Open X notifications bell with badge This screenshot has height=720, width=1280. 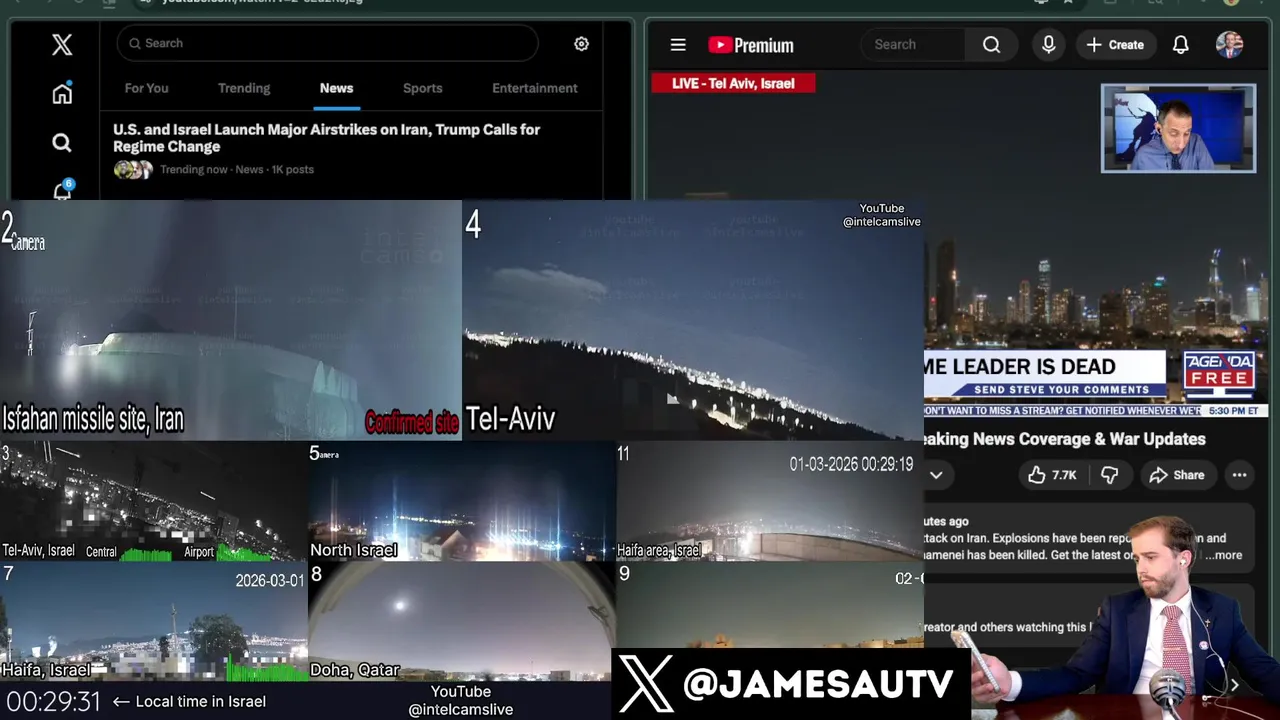tap(62, 190)
